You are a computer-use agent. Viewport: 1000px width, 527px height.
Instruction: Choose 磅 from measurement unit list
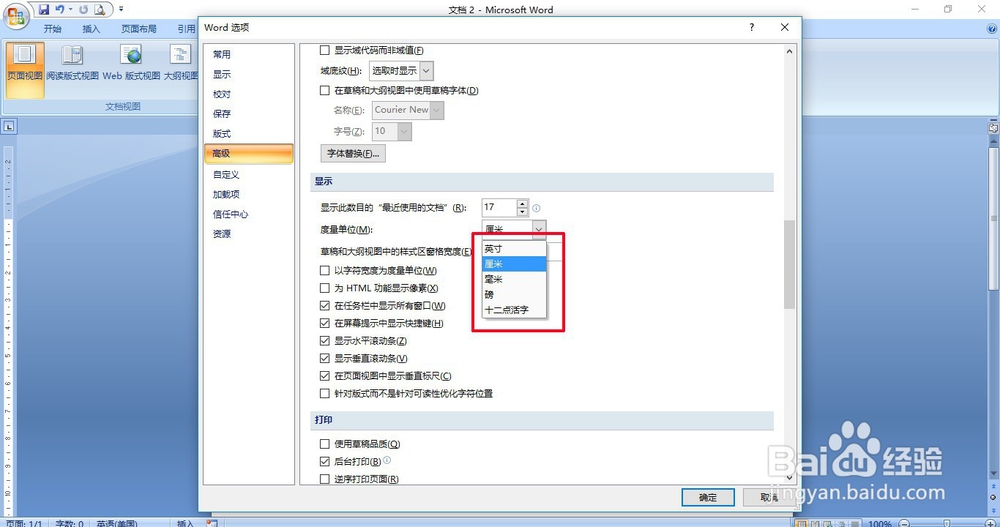coord(514,295)
